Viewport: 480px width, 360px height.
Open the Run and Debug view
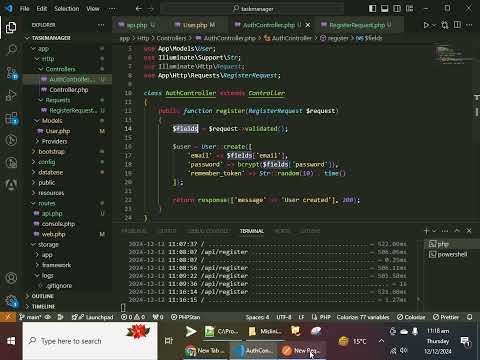click(11, 96)
